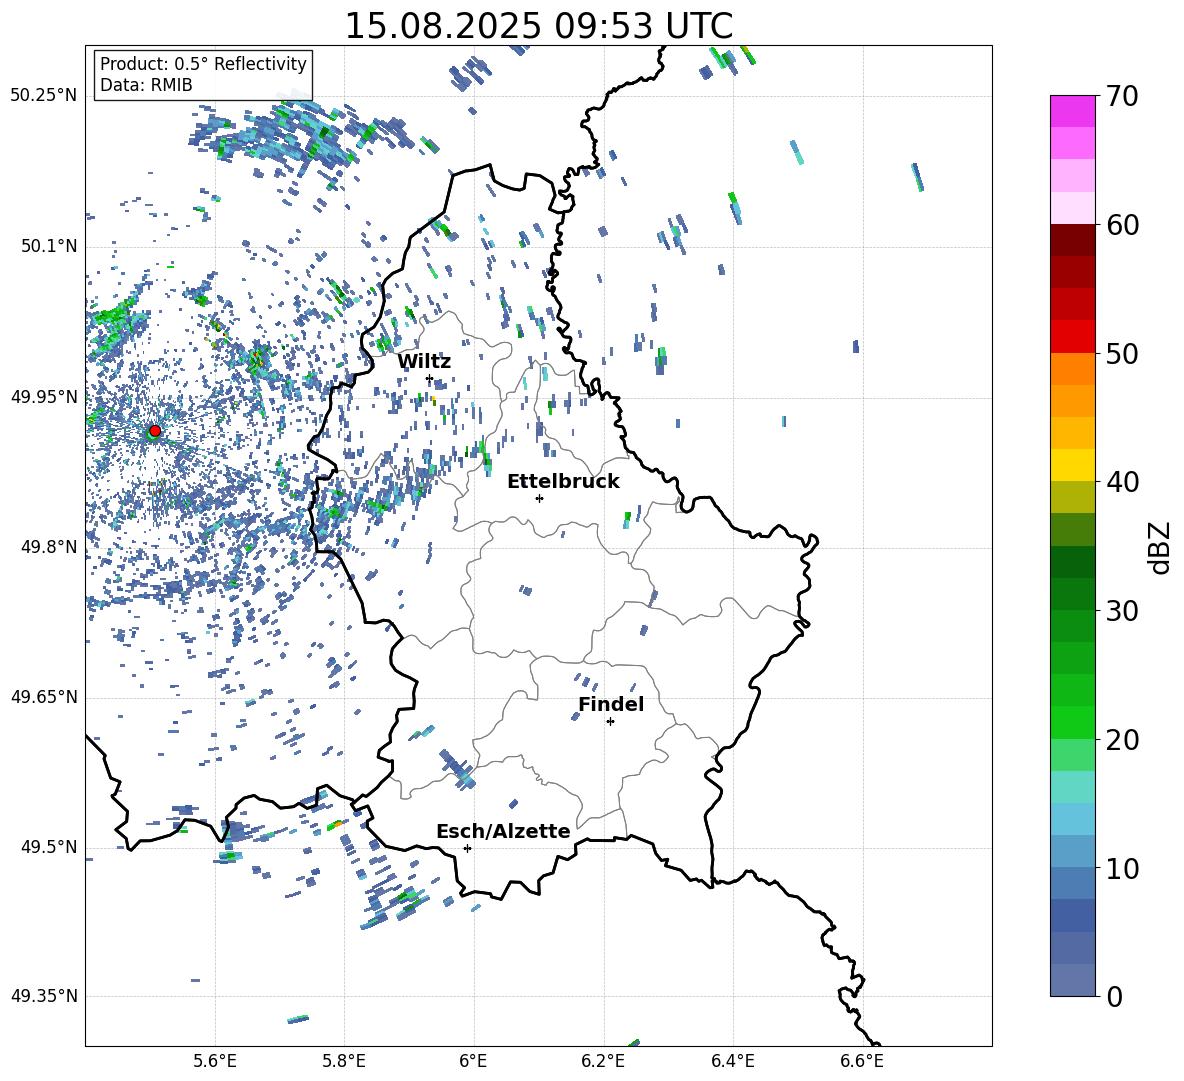Click the 49.65°N latitude label
Screen dimensions: 1184x1081
coord(44,696)
